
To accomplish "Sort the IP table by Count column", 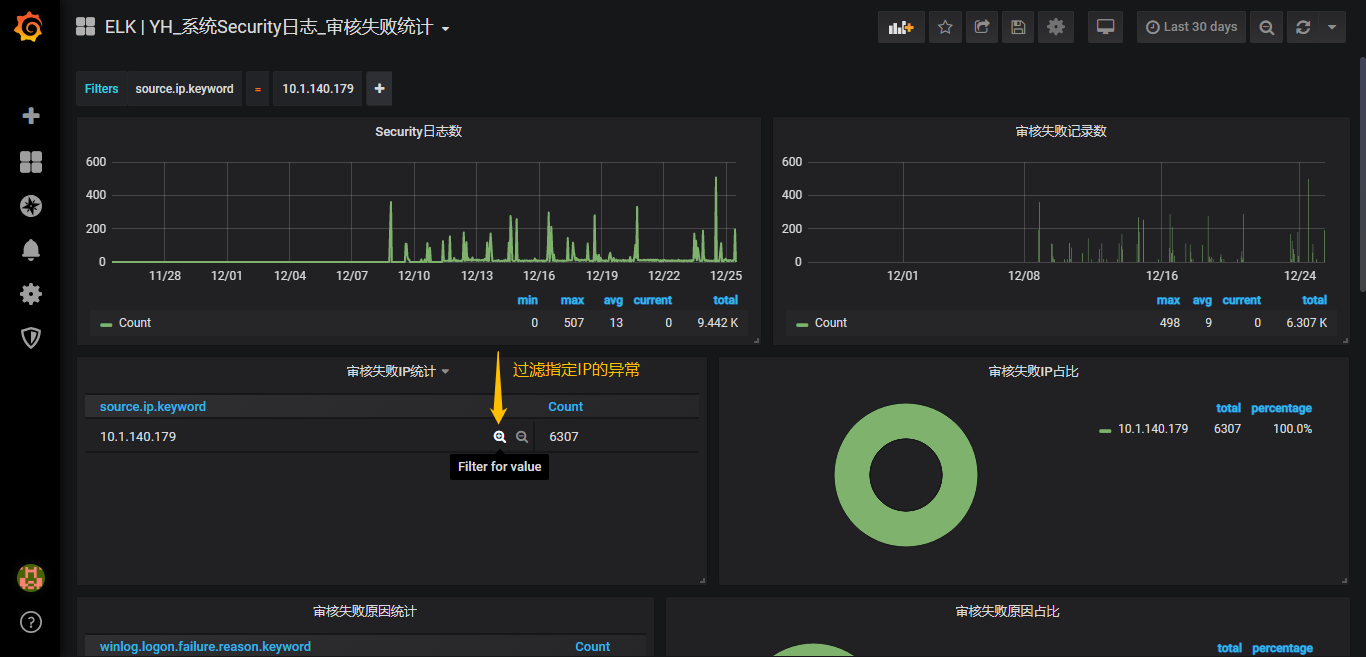I will [x=565, y=406].
